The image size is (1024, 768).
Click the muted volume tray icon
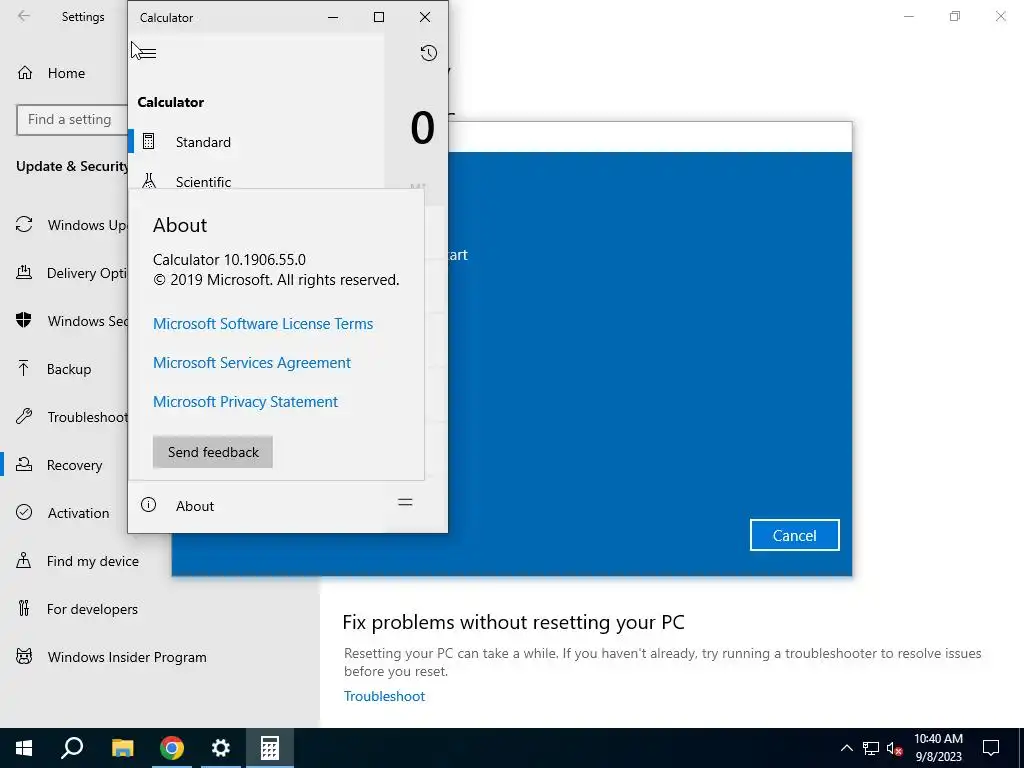(895, 748)
